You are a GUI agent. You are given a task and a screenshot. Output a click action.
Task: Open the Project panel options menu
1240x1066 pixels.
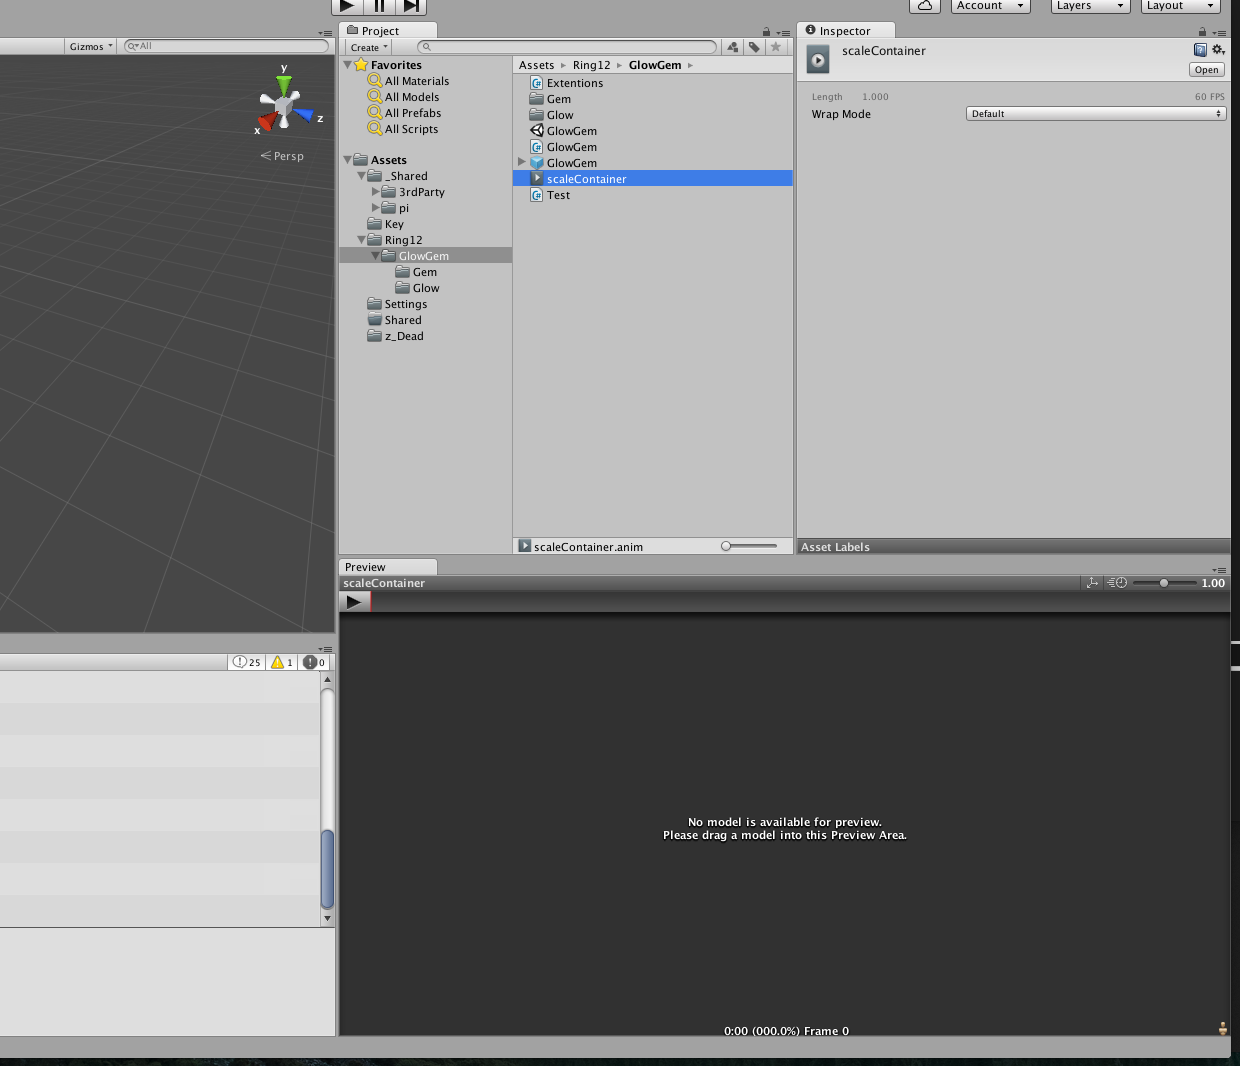pos(783,33)
